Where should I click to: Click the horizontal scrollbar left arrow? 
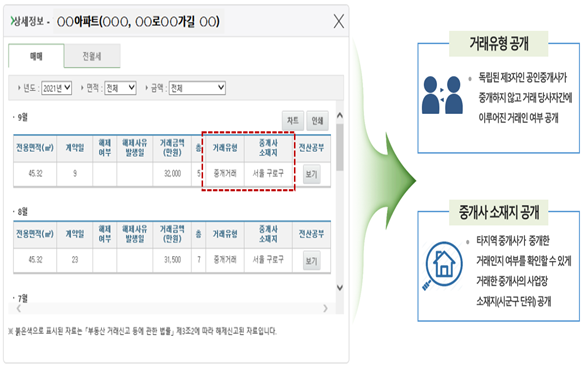[x=19, y=308]
